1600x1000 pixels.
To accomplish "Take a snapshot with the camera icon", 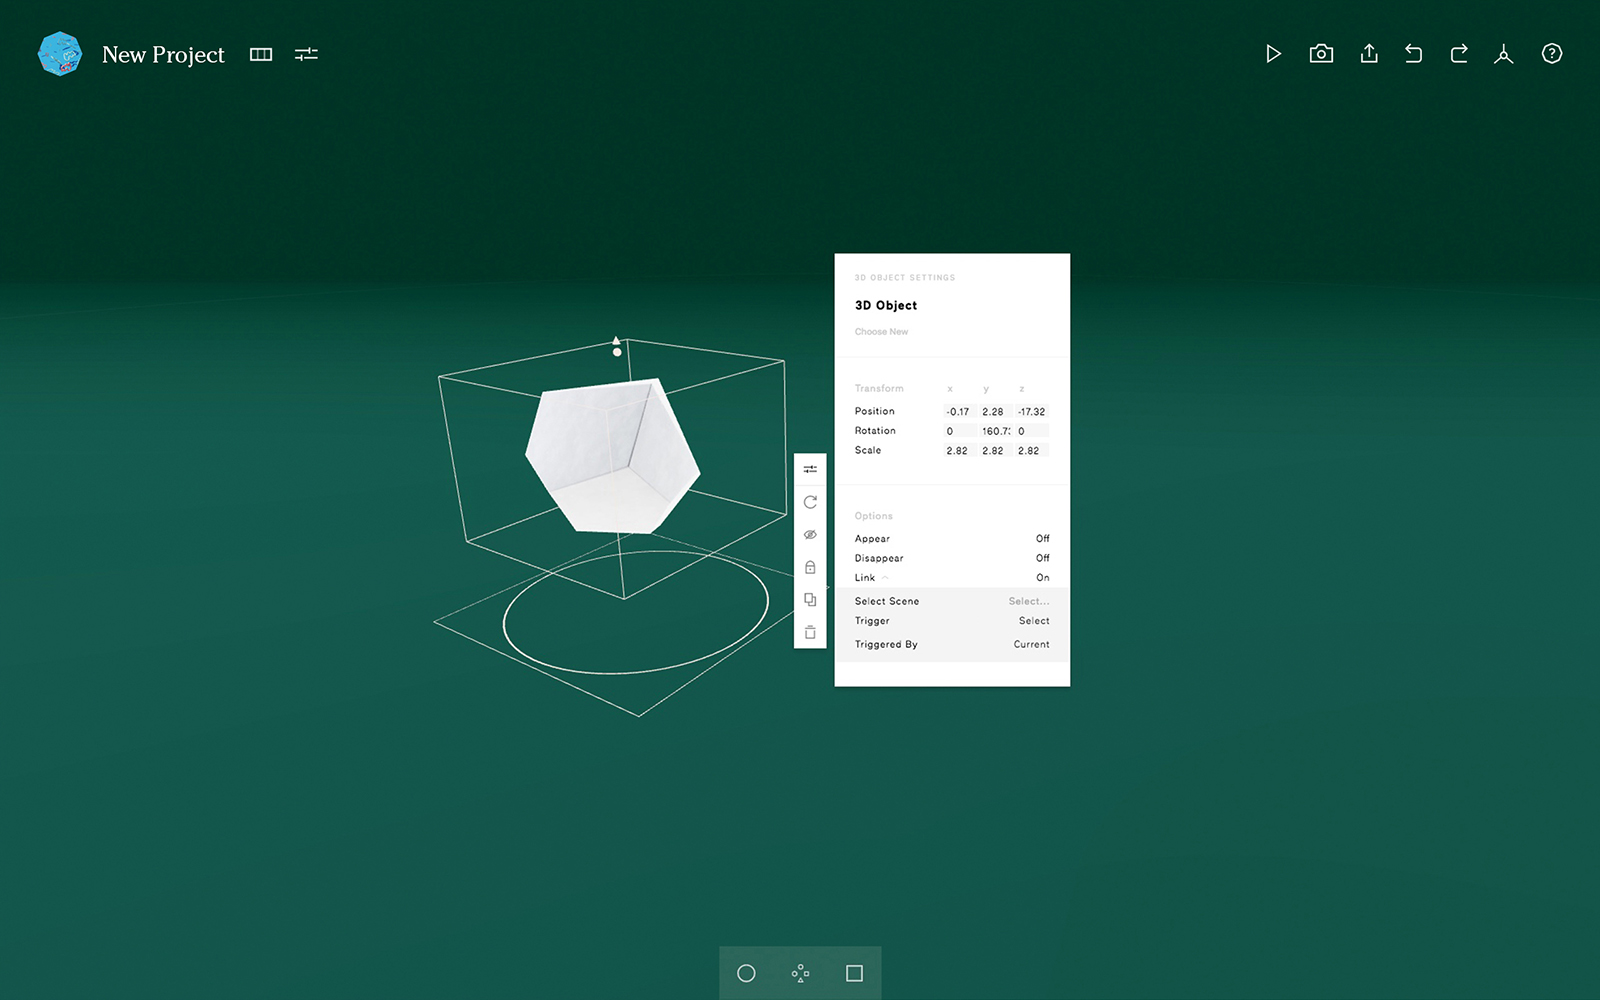I will (x=1321, y=54).
